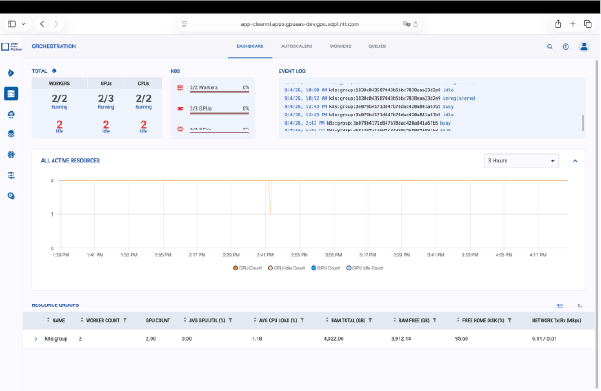Filter the Avg GPU Util column
601x391 pixels.
[230, 320]
